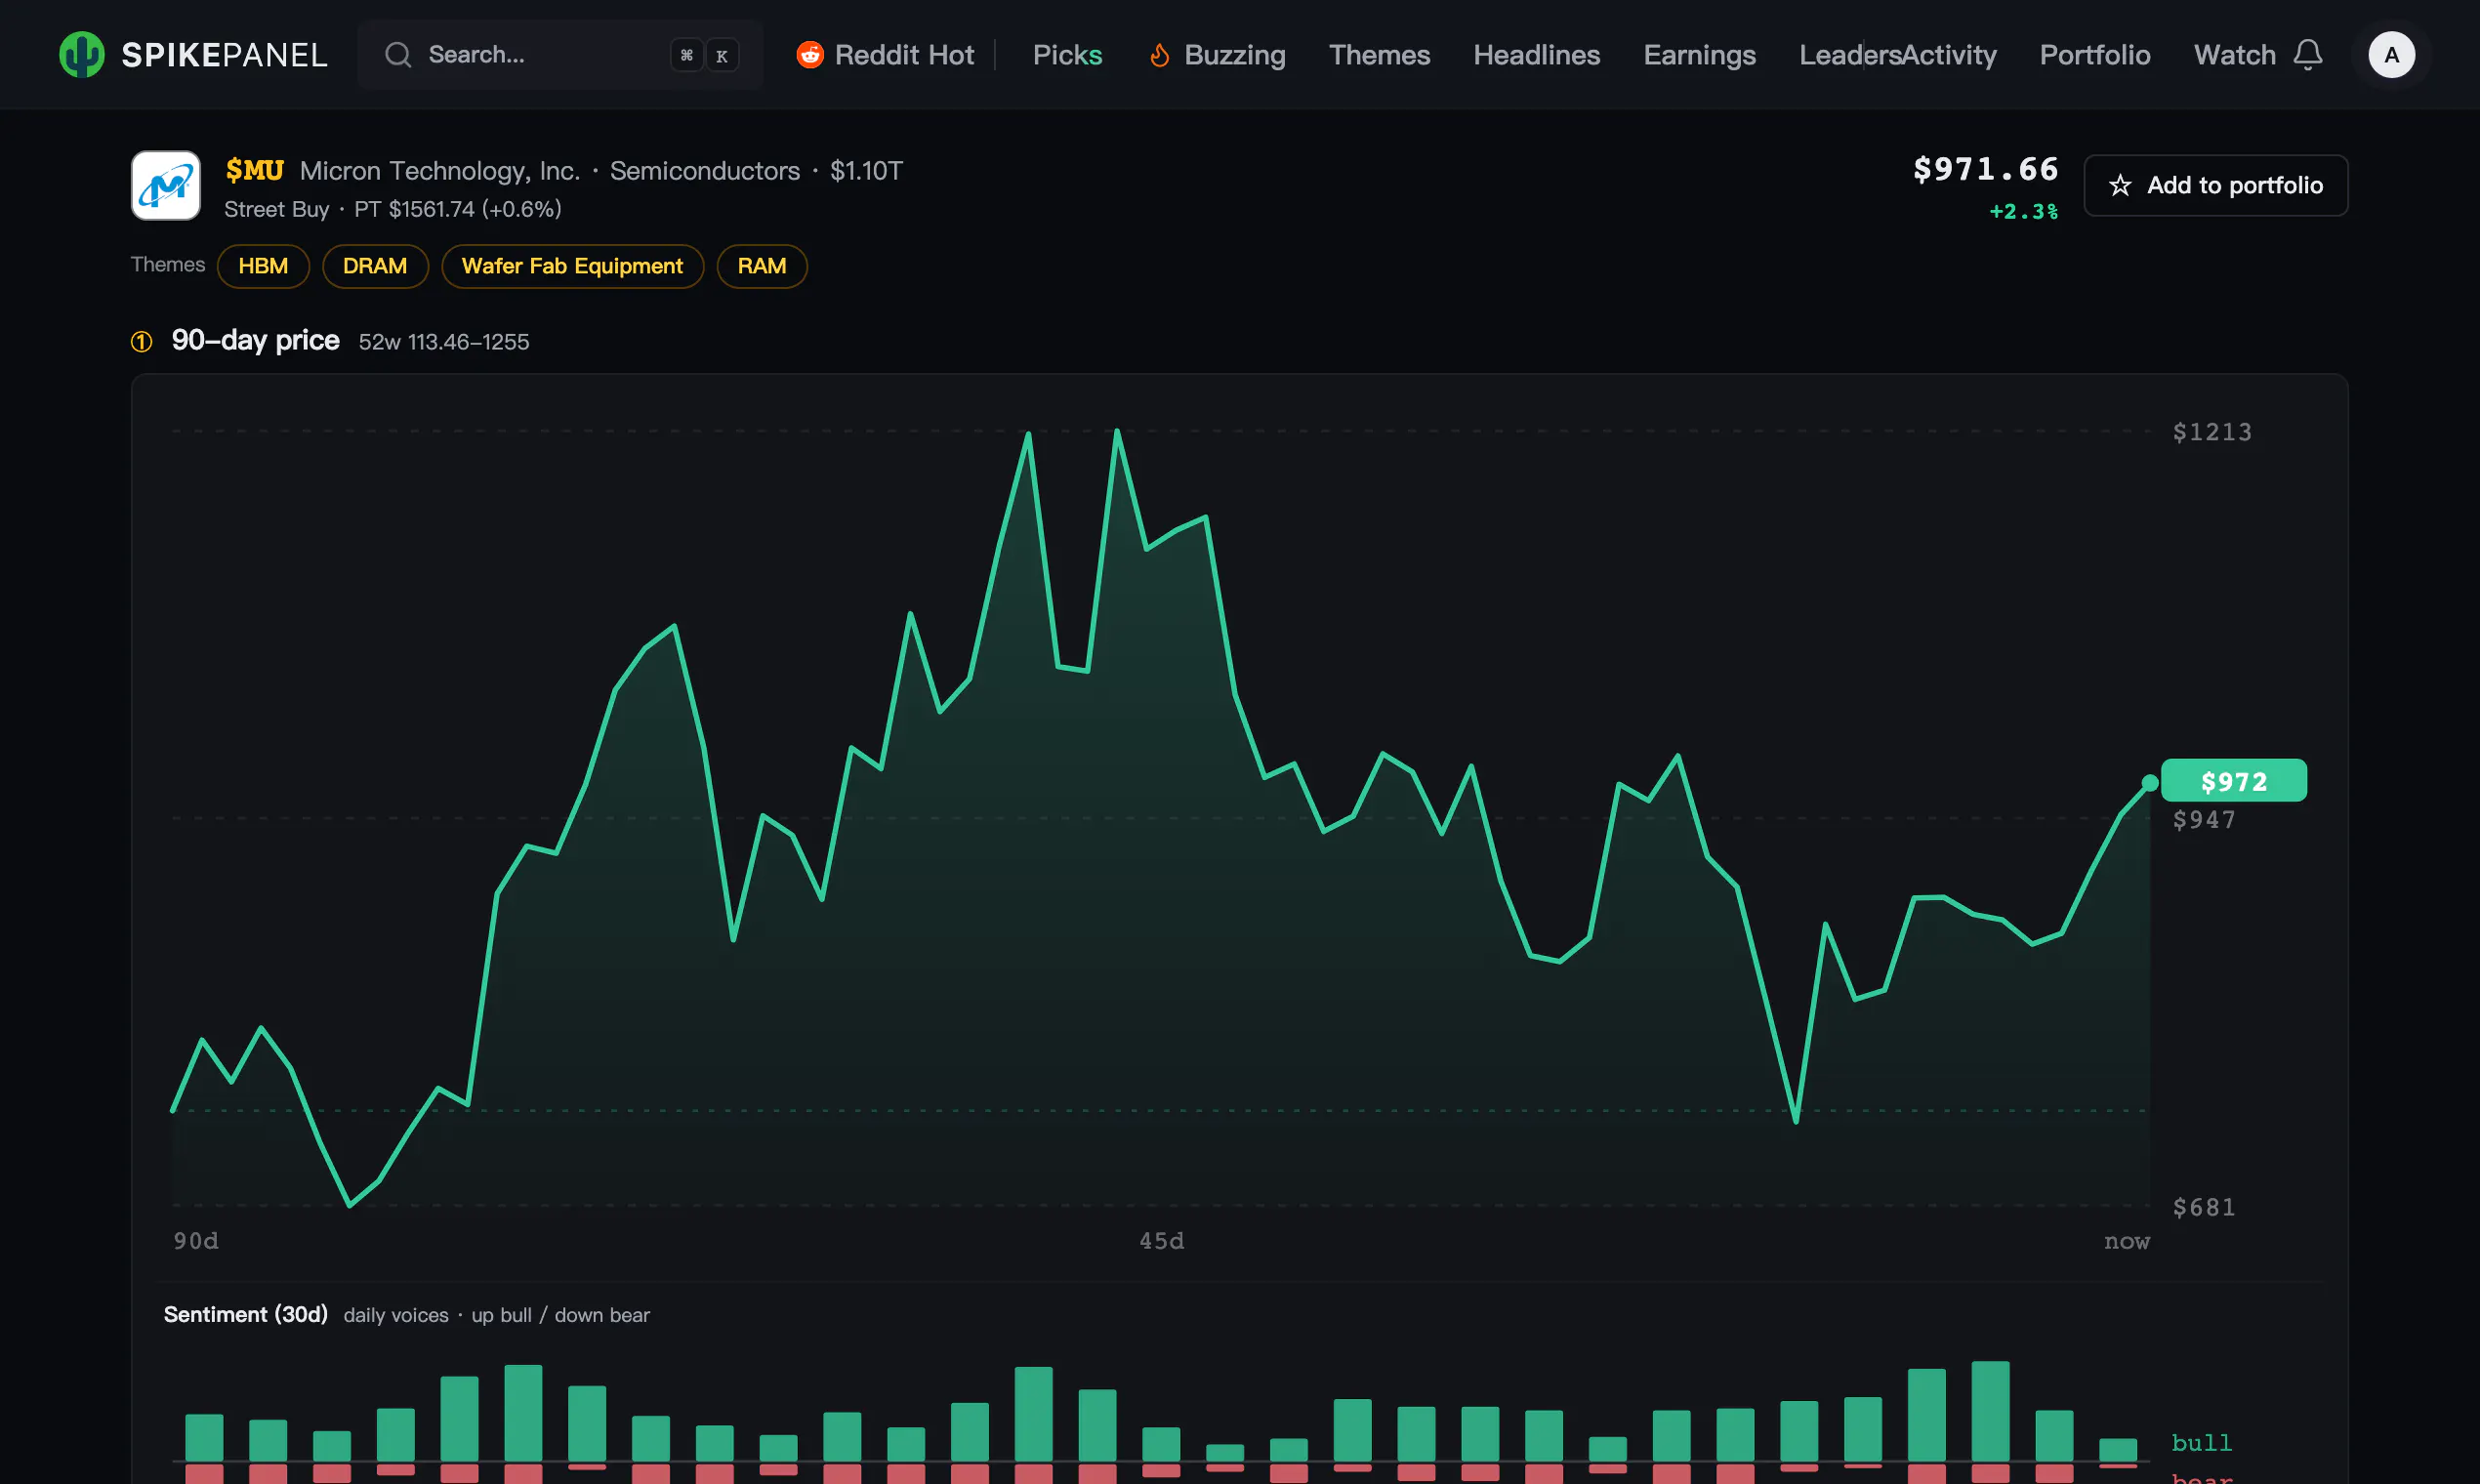Click the ⌘K keyboard shortcut hint
The image size is (2480, 1484).
coord(704,55)
